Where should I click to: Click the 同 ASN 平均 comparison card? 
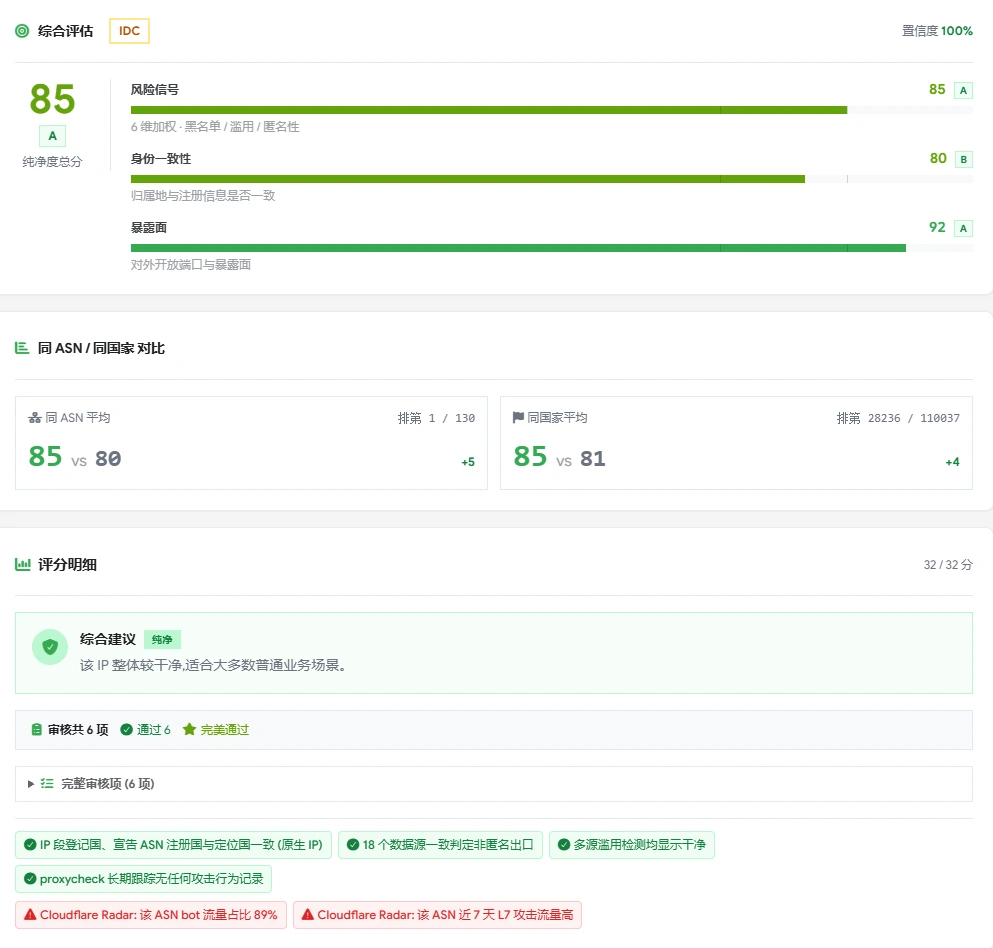click(x=251, y=443)
